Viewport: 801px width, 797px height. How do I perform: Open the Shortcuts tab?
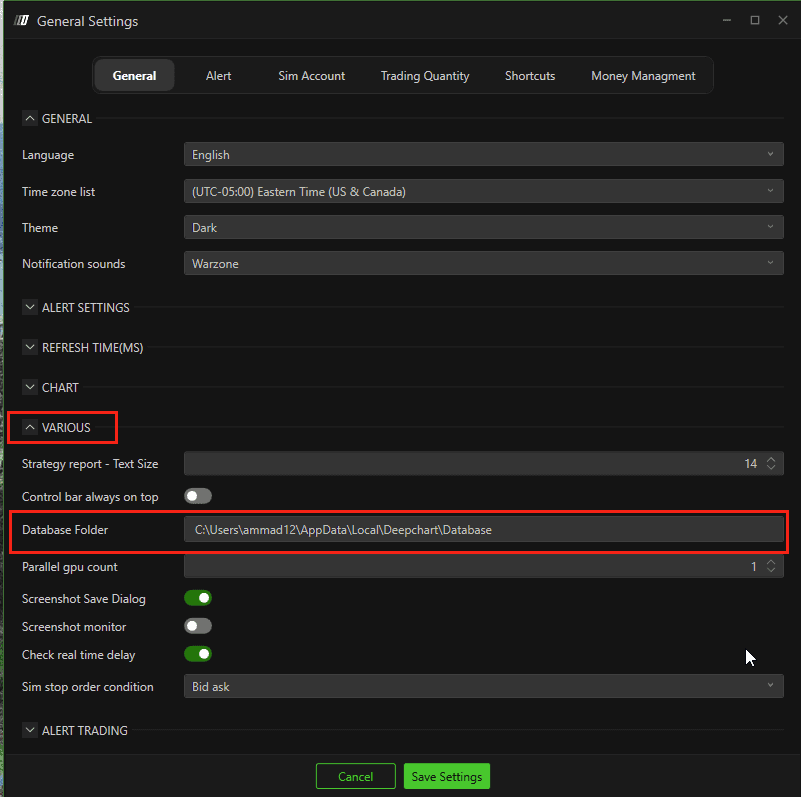pyautogui.click(x=530, y=76)
